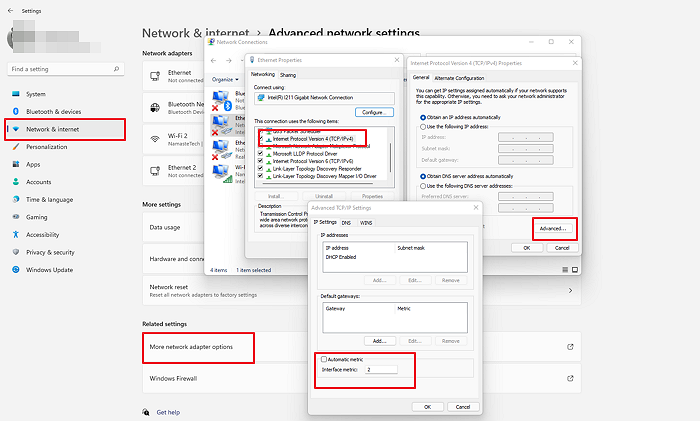Click Network Connections forward navigation arrow
The height and width of the screenshot is (421, 700).
229,61
